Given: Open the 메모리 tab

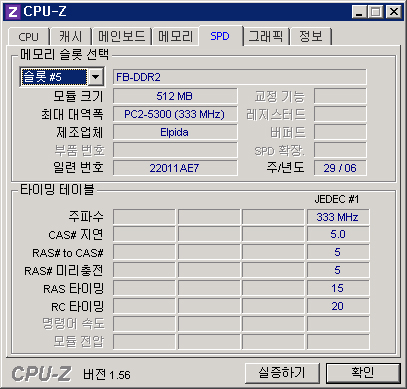Looking at the screenshot, I should pyautogui.click(x=175, y=37).
